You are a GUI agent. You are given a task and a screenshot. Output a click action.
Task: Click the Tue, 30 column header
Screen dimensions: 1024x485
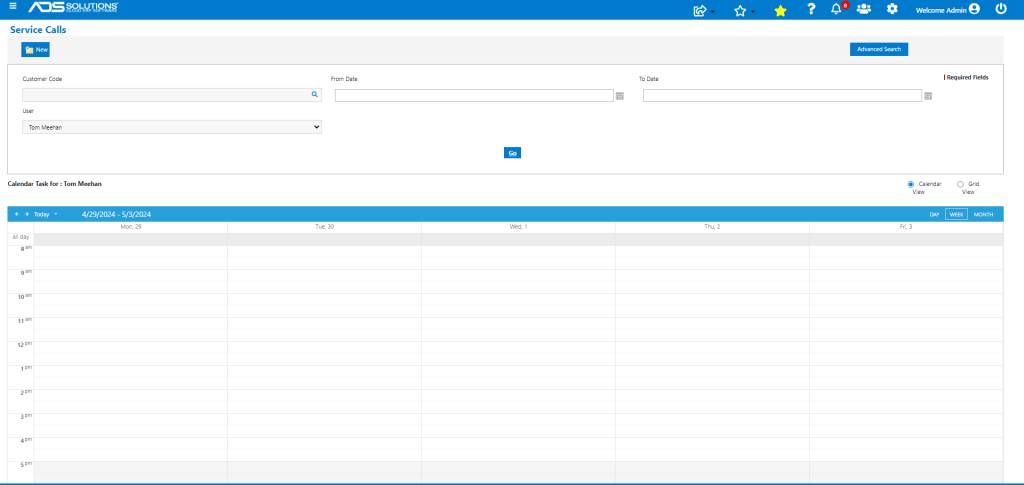tap(325, 227)
